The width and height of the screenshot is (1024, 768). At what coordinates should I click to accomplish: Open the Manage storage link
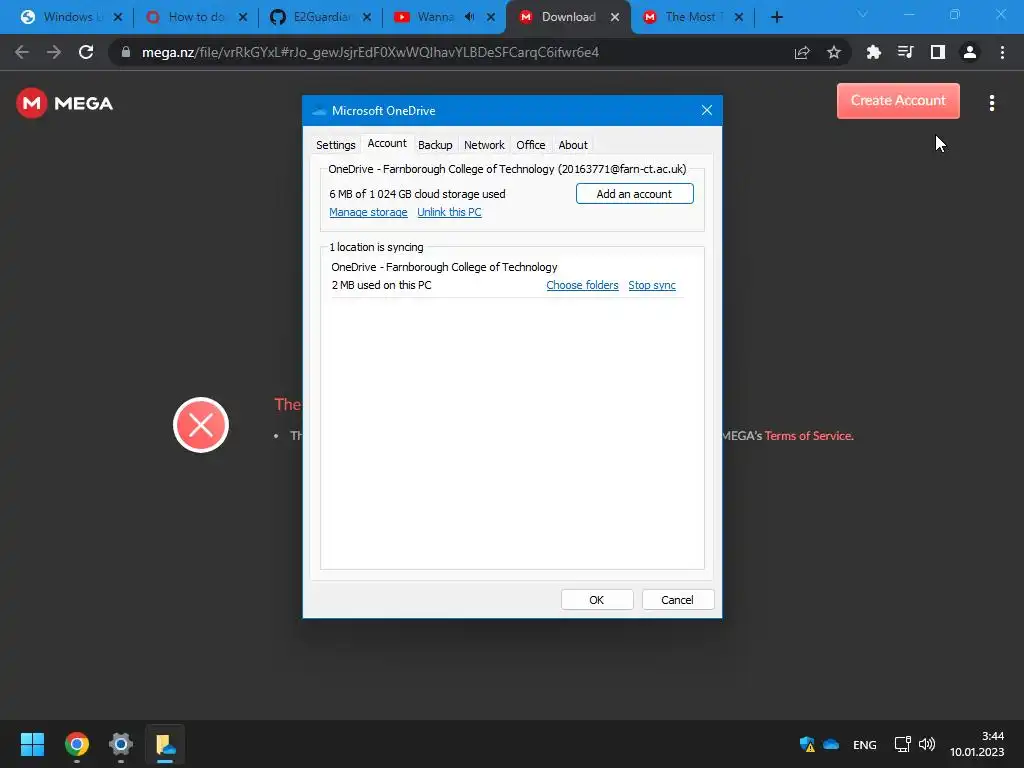pyautogui.click(x=368, y=212)
